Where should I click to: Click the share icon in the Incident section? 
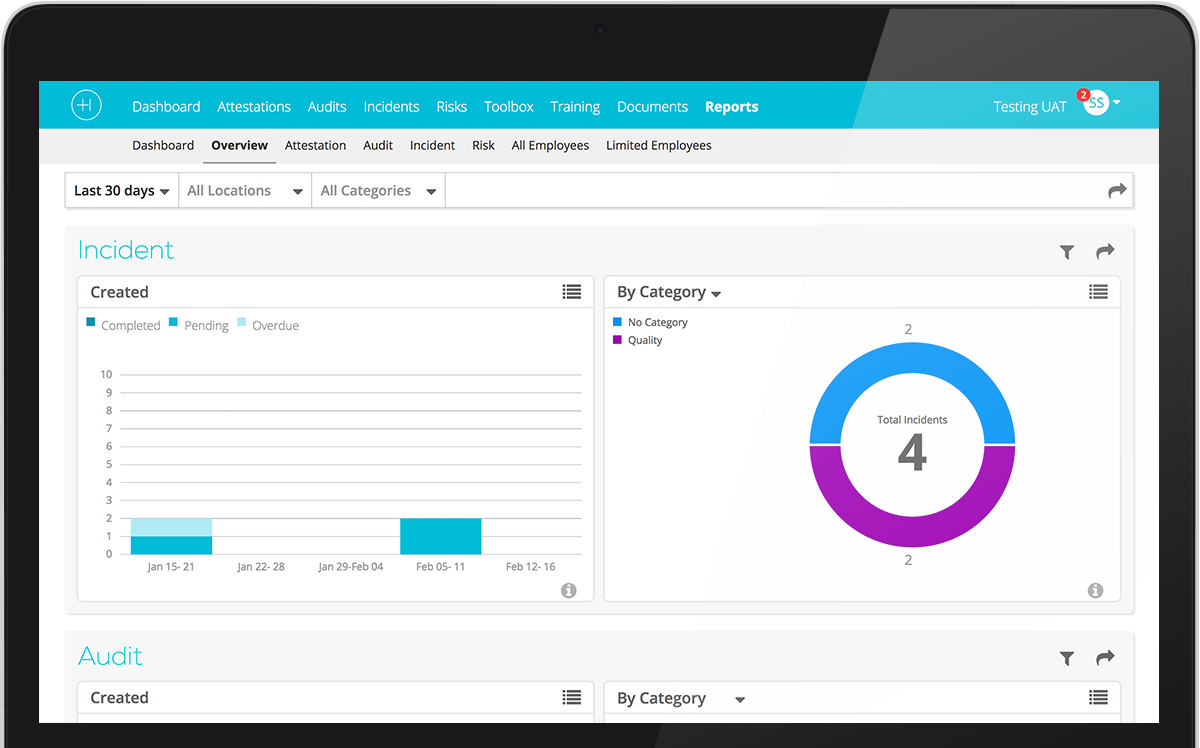click(1104, 252)
